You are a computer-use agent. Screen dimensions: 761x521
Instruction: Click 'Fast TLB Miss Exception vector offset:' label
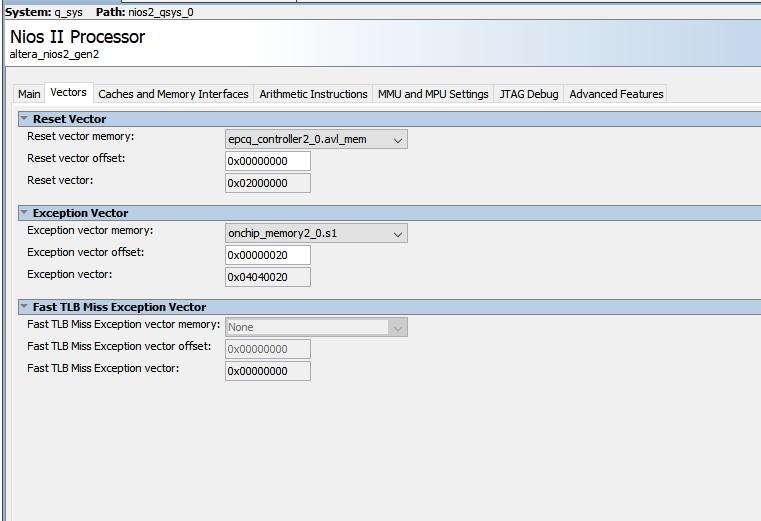(x=119, y=346)
